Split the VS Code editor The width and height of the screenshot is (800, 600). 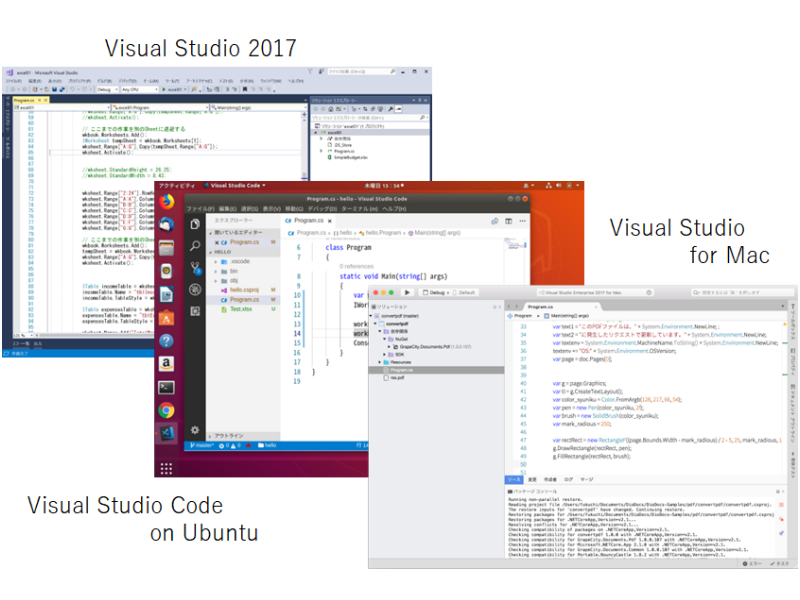509,221
